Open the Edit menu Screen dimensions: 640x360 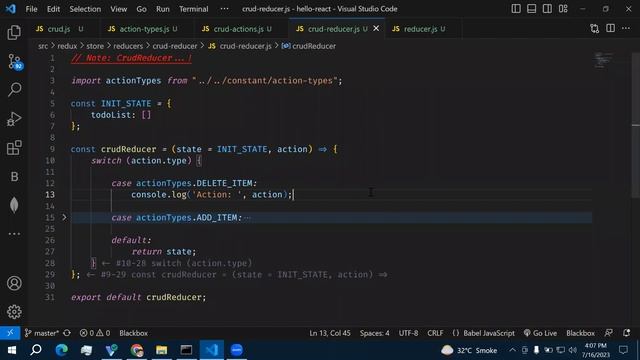coord(53,9)
